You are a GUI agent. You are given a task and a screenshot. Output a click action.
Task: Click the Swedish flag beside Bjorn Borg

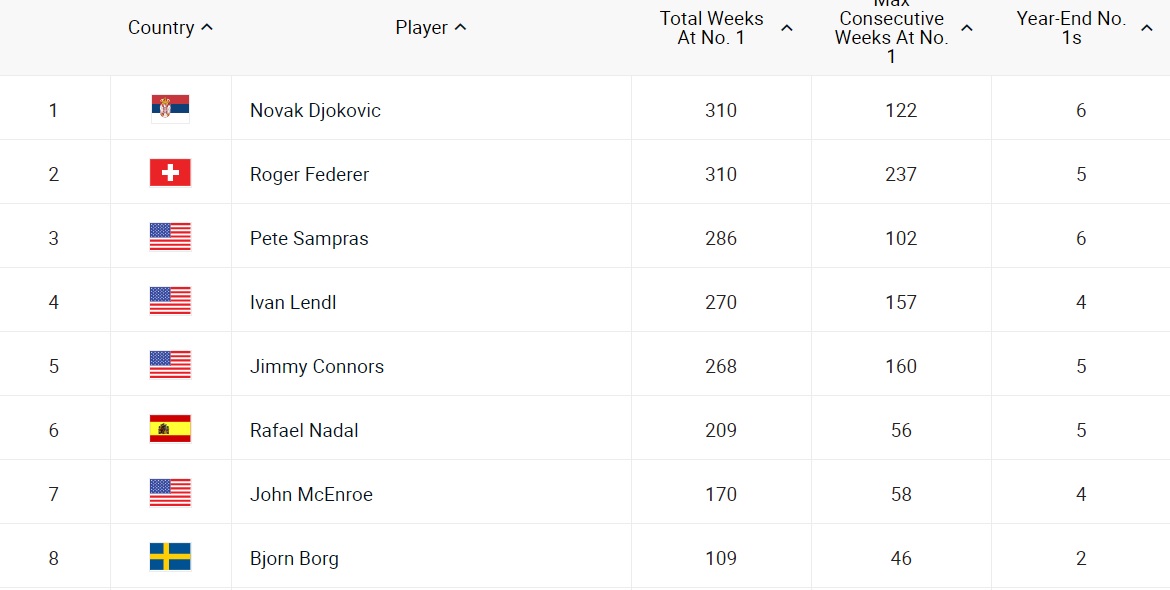coord(170,557)
